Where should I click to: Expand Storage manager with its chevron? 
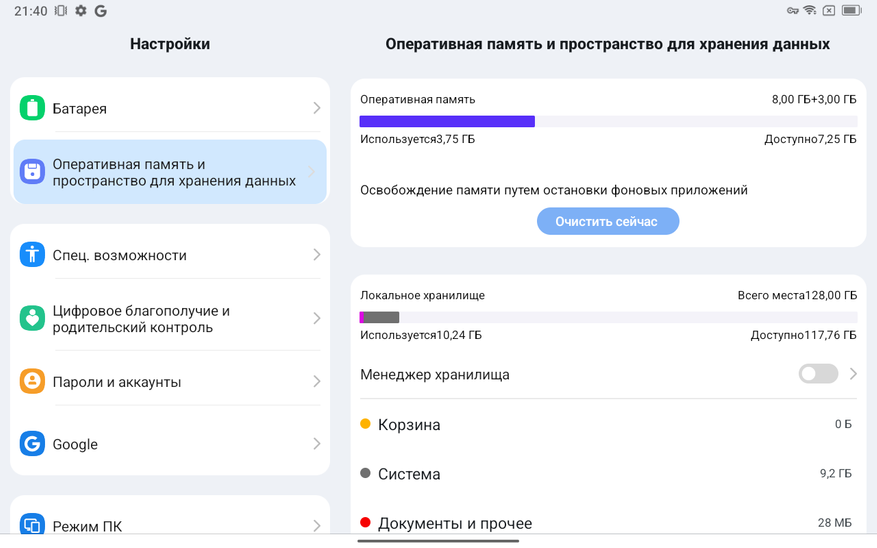(853, 374)
